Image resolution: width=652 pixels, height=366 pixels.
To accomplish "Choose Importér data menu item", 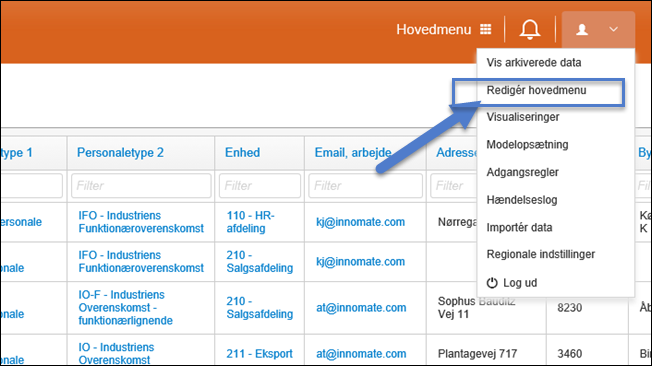I will tap(519, 228).
